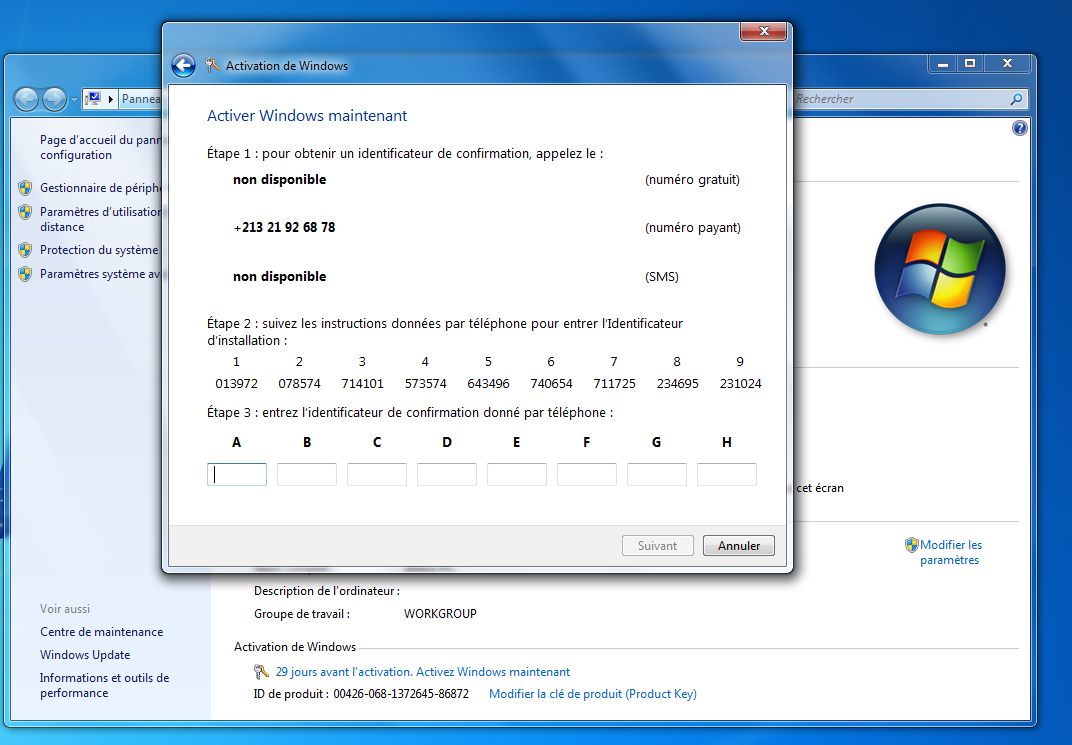
Task: Click installation ID group 740654
Action: pyautogui.click(x=551, y=383)
